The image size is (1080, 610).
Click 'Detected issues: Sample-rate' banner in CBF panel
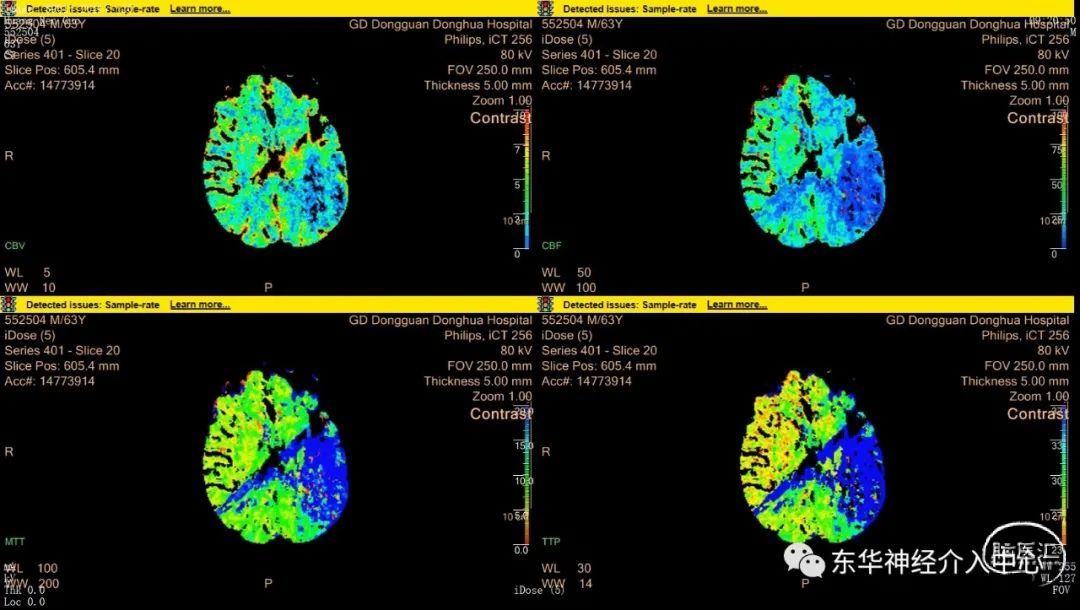(630, 9)
